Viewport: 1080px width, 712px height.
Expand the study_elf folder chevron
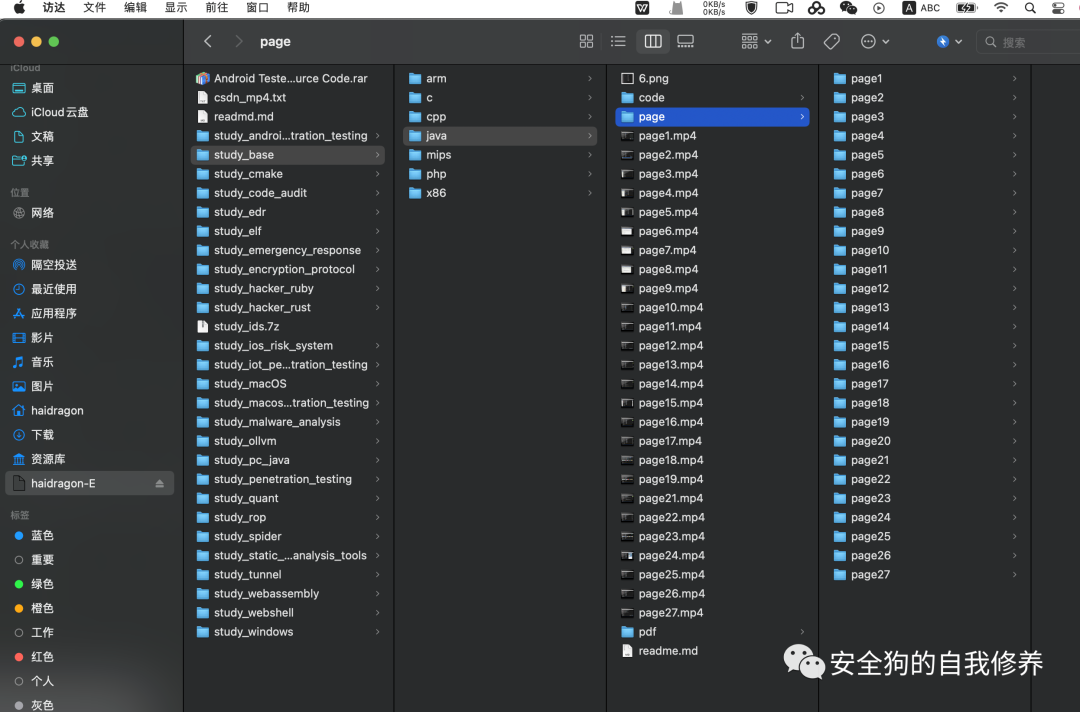377,231
